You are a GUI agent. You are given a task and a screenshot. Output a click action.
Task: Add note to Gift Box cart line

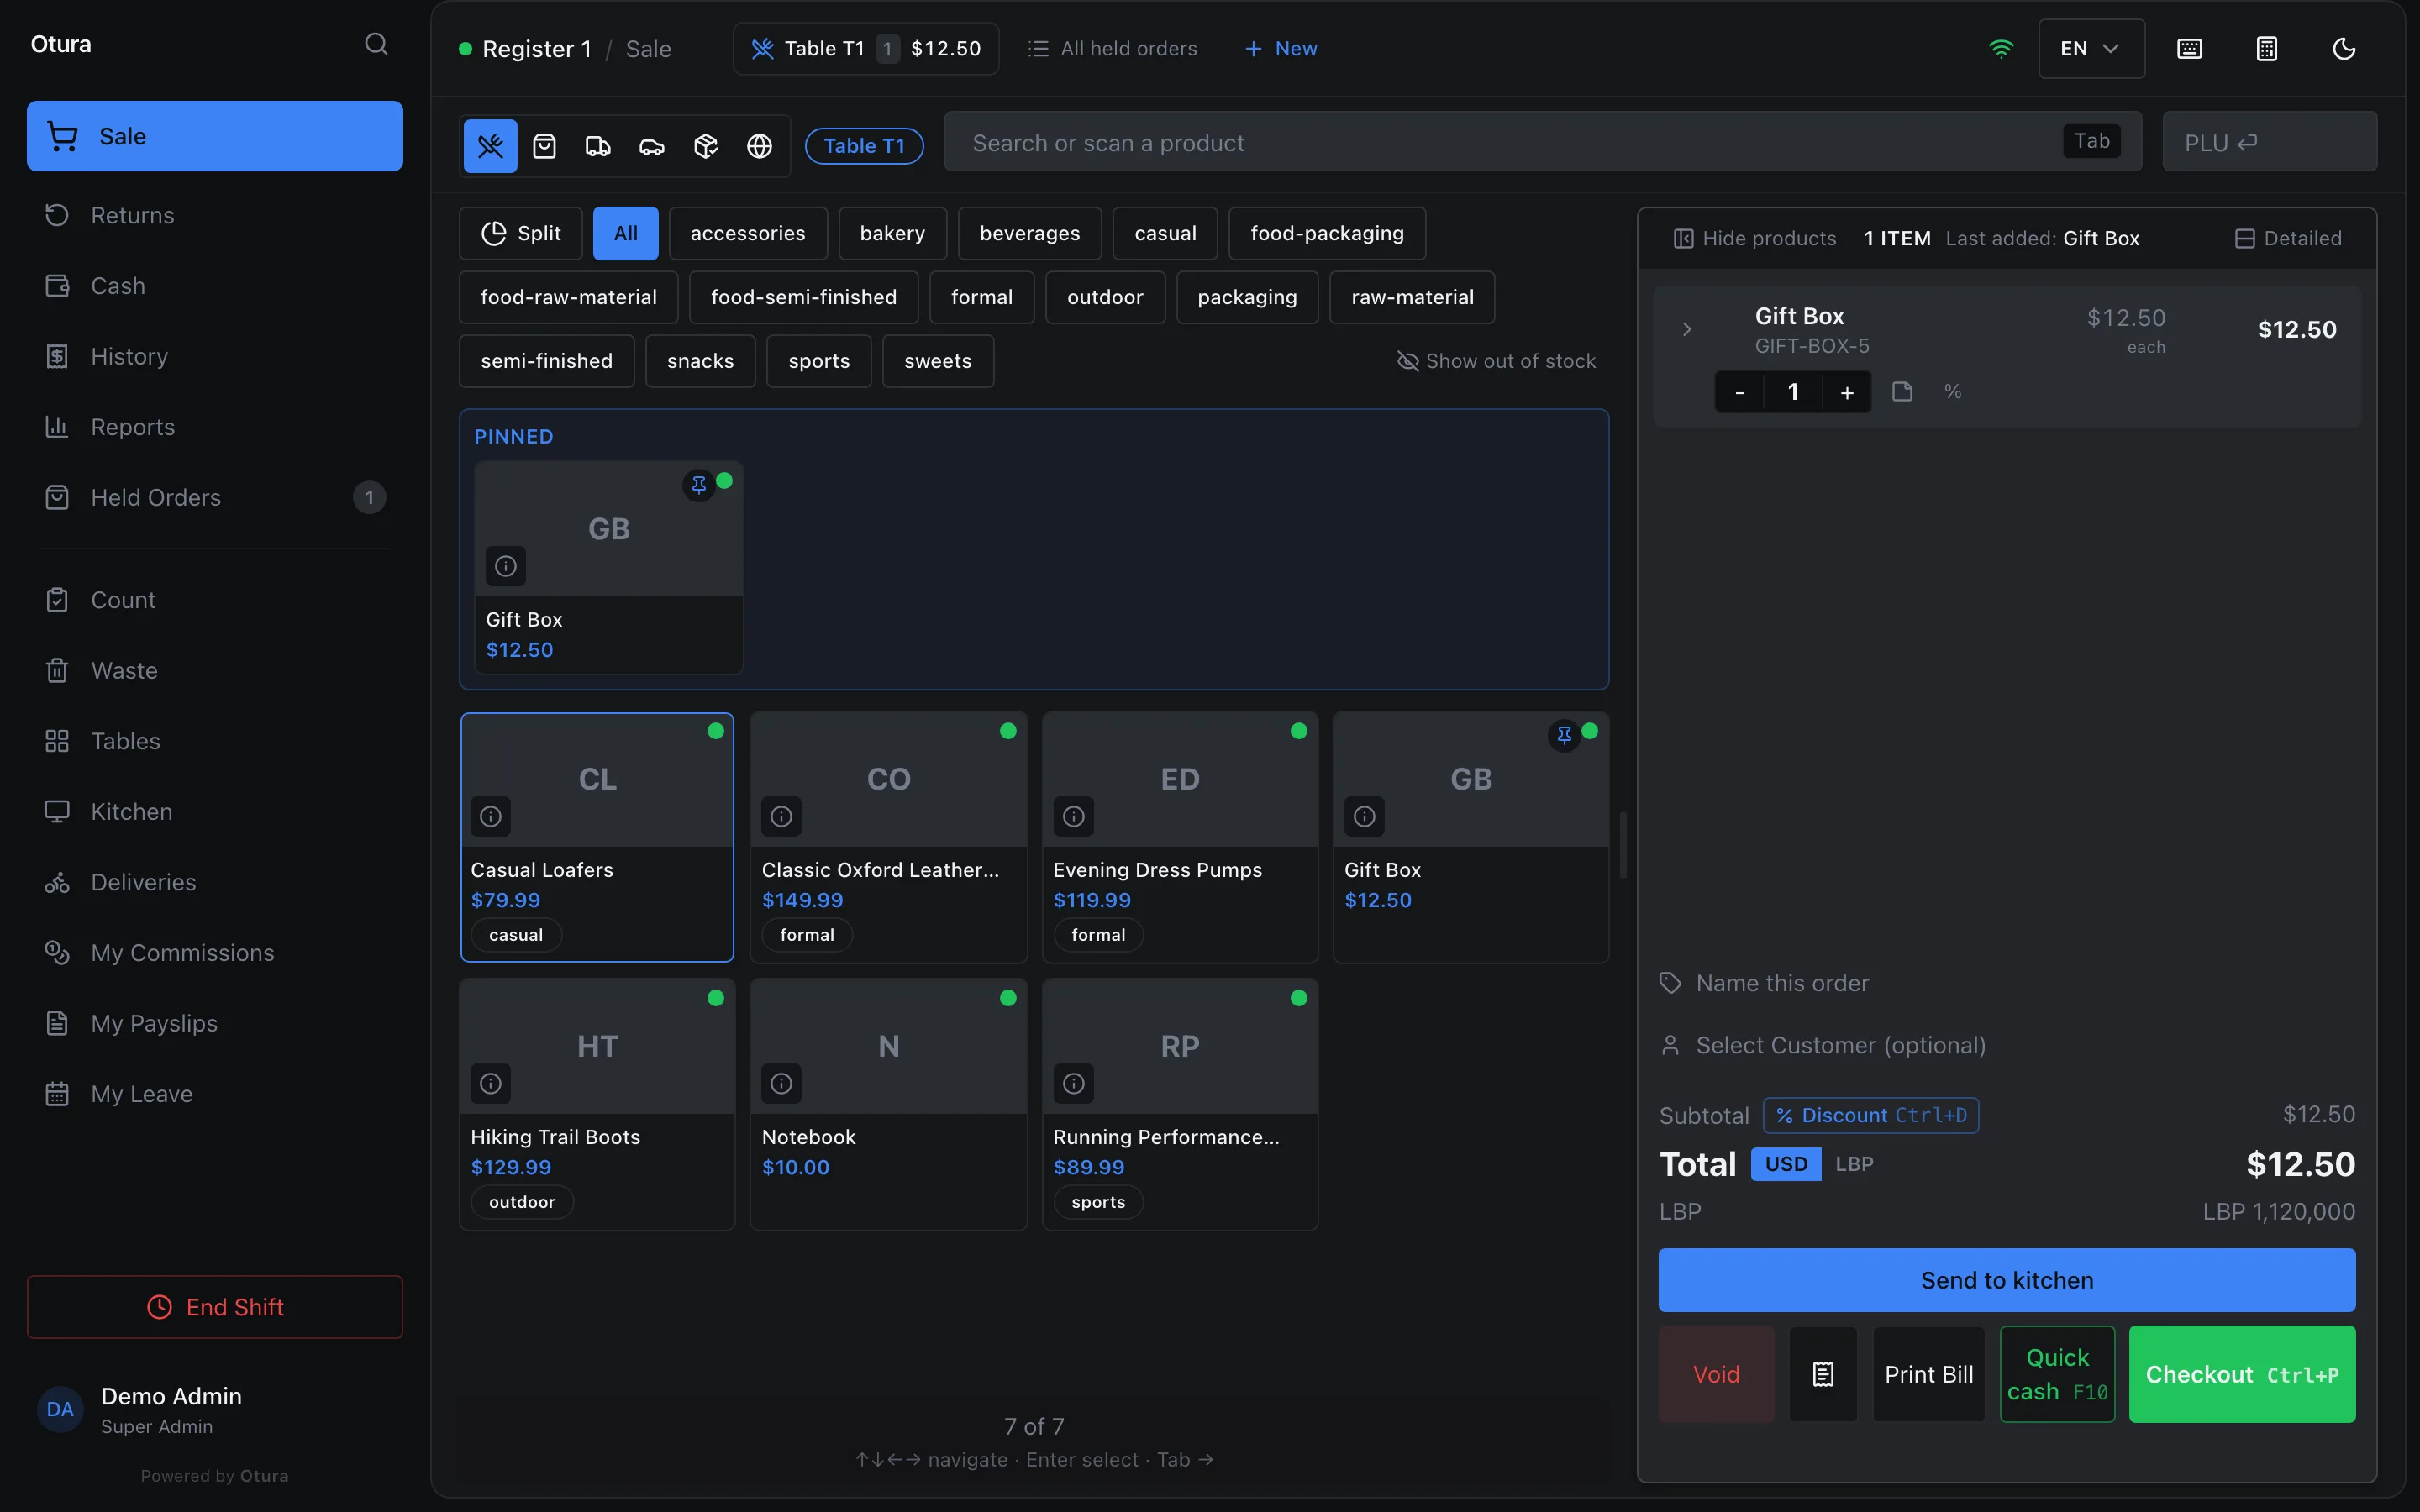coord(1902,391)
